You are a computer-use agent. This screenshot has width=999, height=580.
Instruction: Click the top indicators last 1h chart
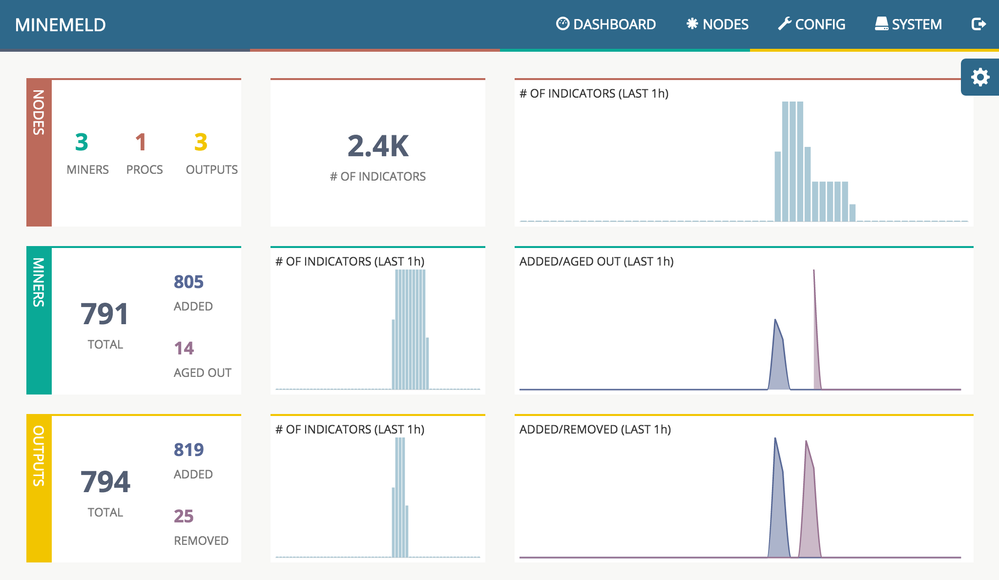point(742,160)
